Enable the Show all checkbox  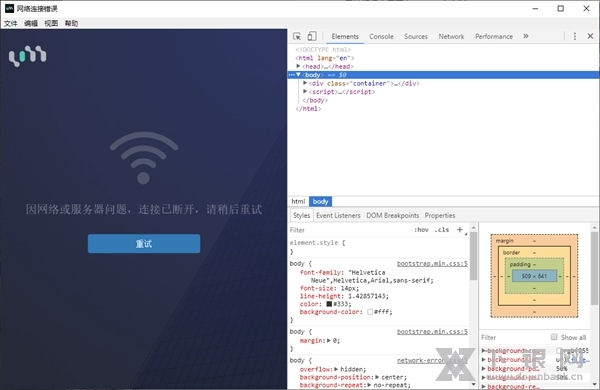click(x=554, y=337)
